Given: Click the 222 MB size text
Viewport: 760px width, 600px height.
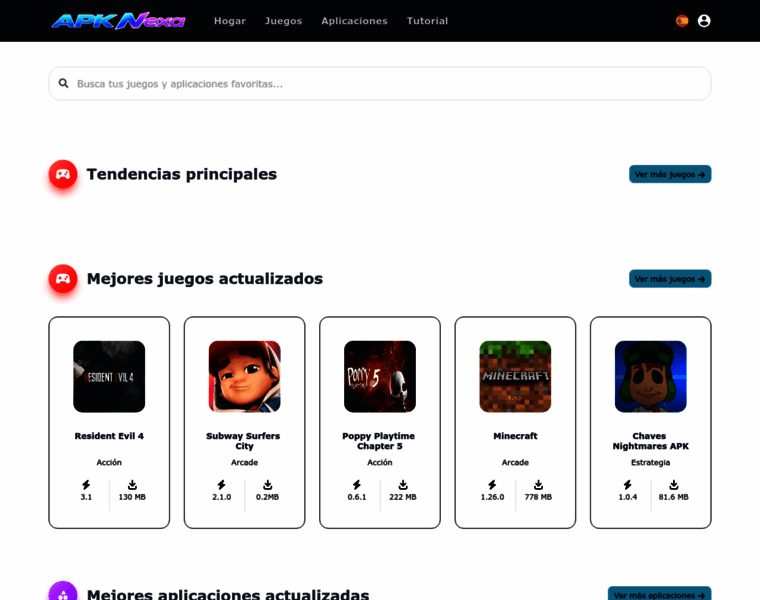Looking at the screenshot, I should [x=403, y=497].
